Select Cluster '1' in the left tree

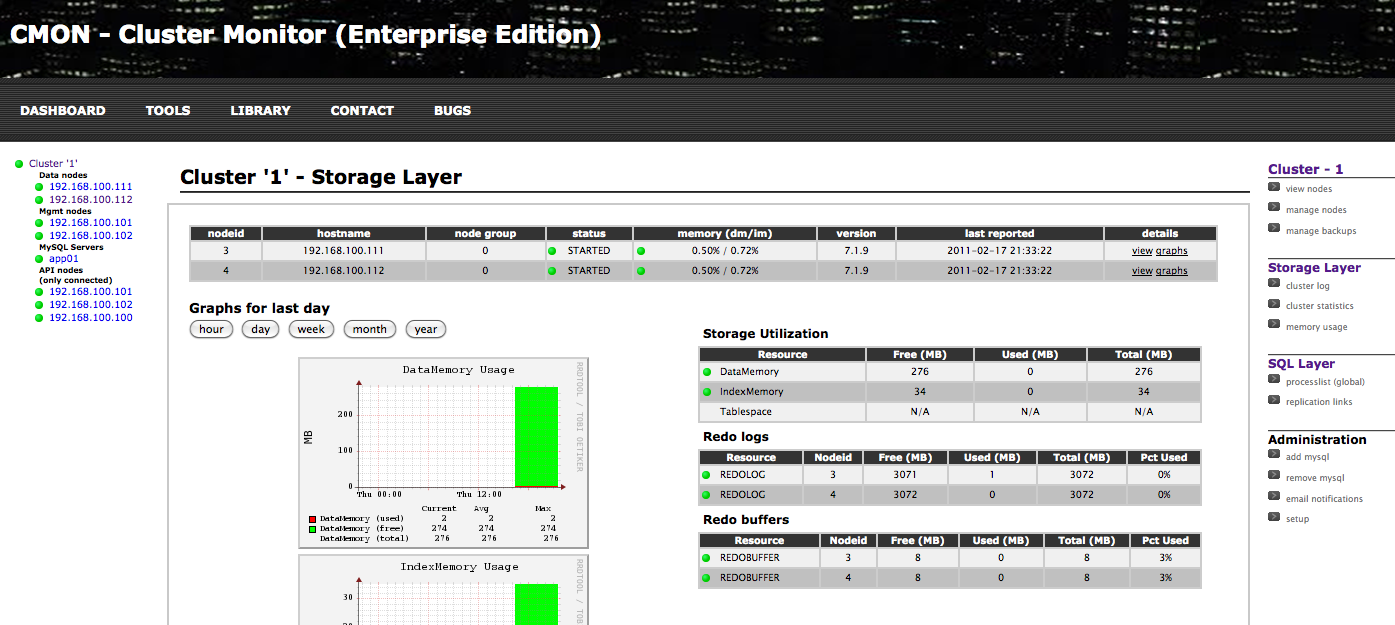53,163
